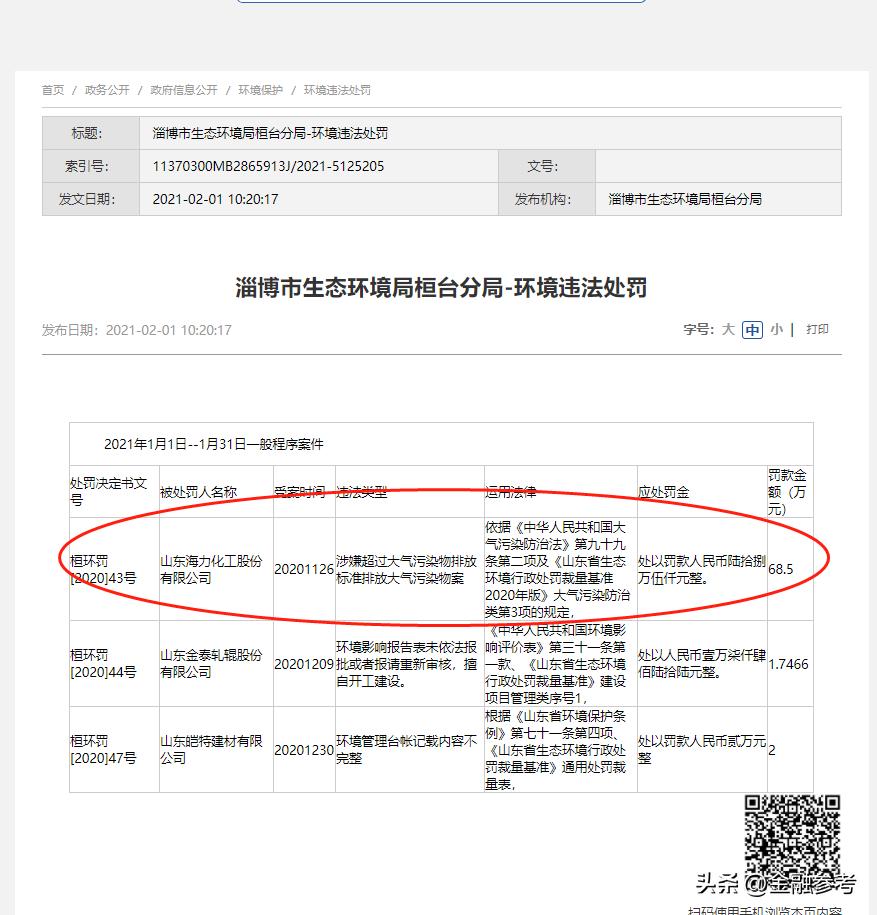Viewport: 877px width, 915px height.
Task: Open the 政府信息公开 link
Action: [183, 89]
